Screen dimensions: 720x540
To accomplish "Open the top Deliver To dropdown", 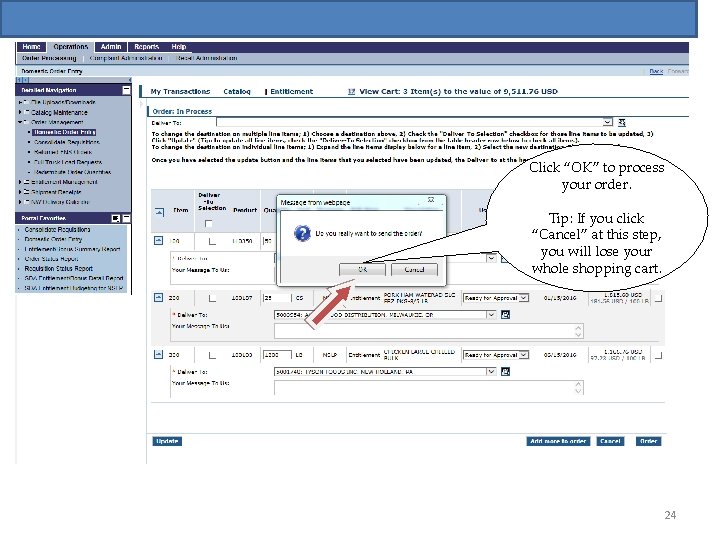I will [608, 122].
